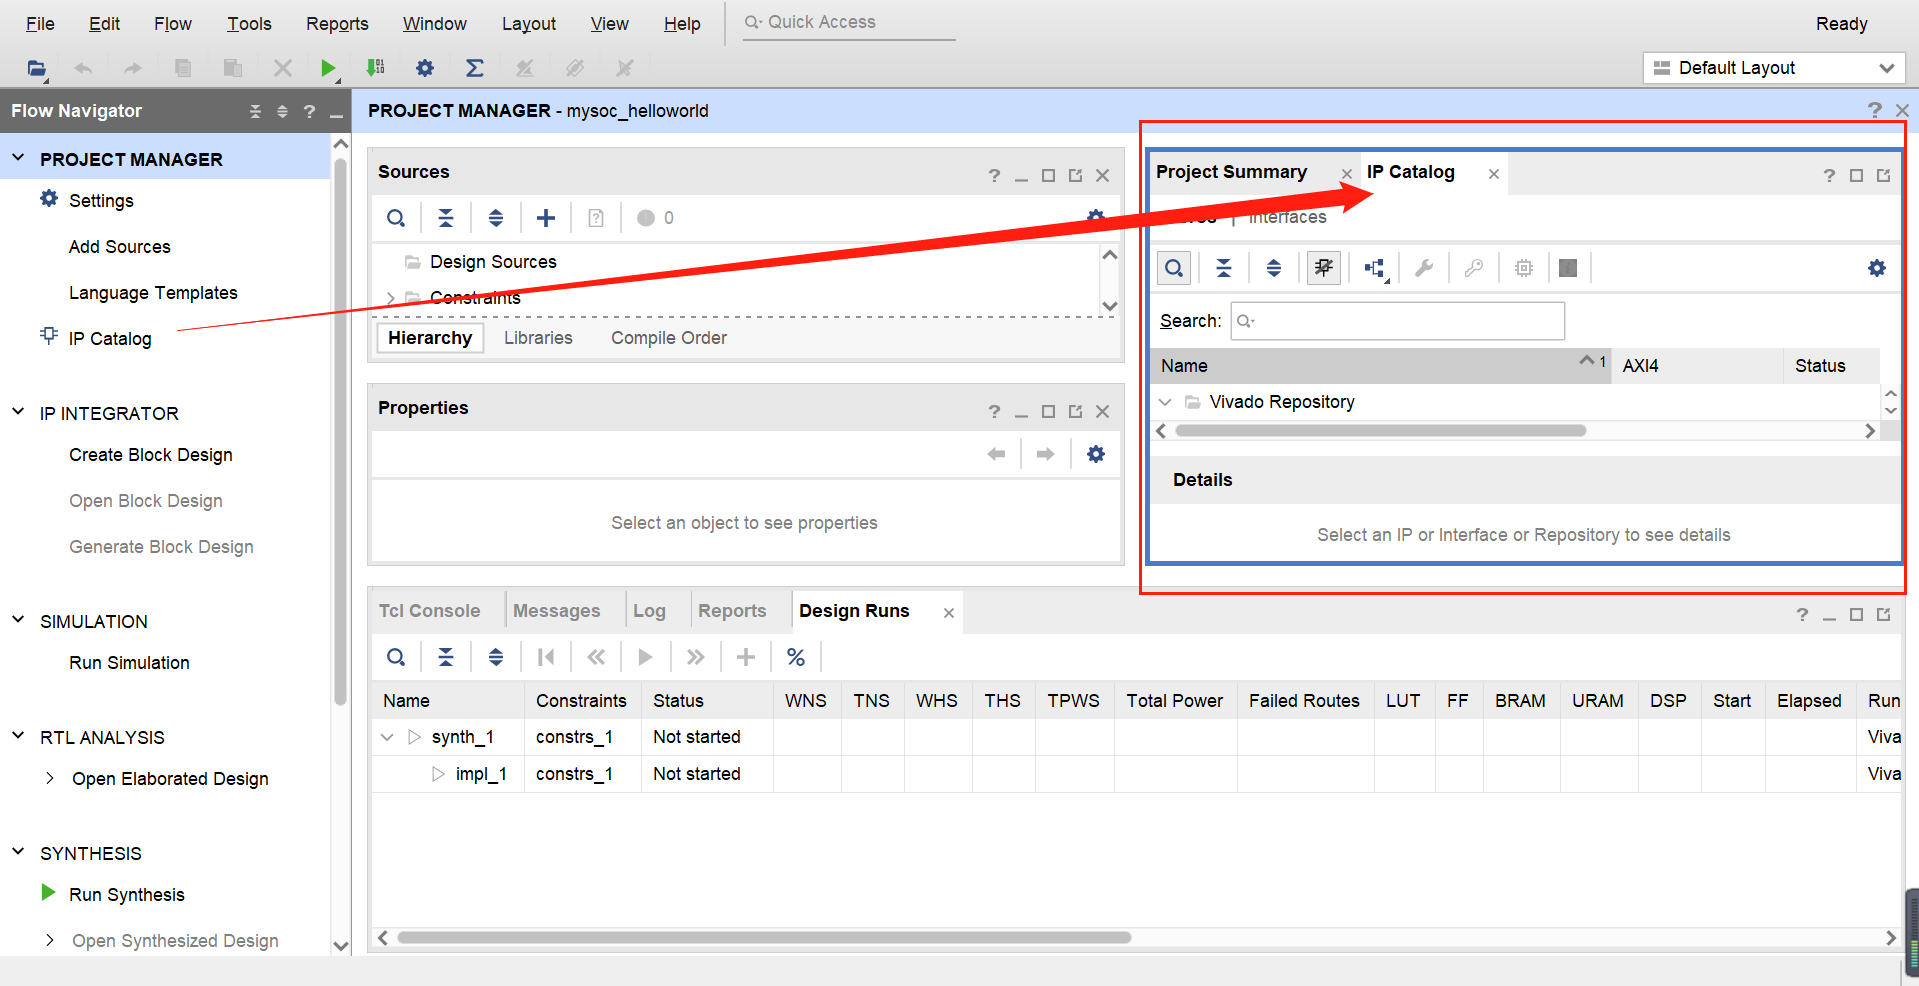This screenshot has width=1919, height=986.
Task: Click the Design Runs search icon
Action: coord(396,657)
